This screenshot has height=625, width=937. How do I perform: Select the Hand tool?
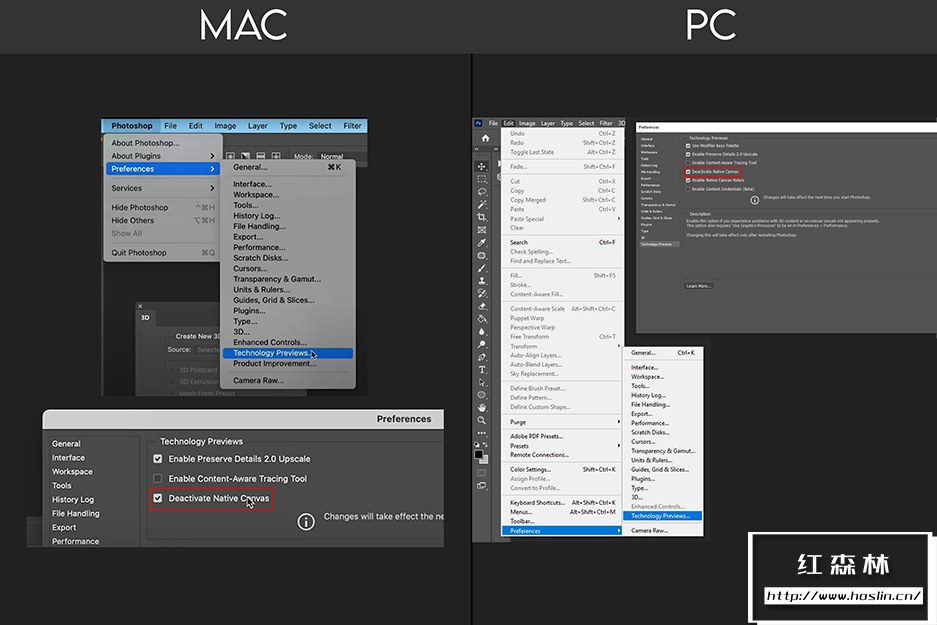tap(482, 408)
